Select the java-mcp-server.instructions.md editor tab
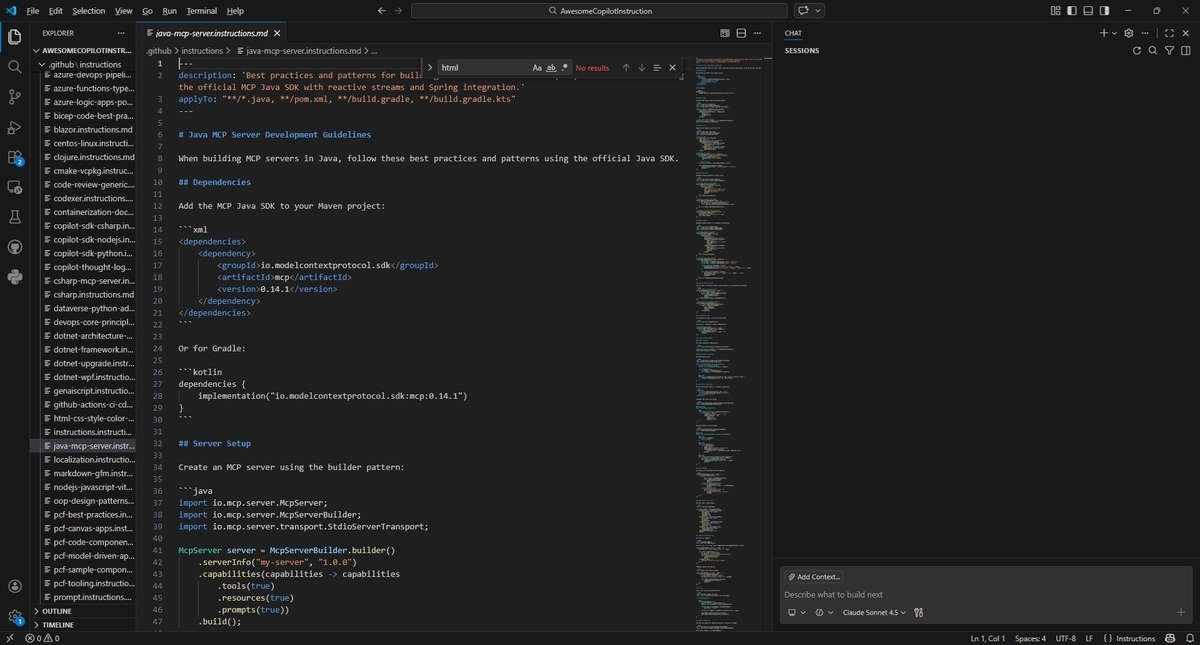1200x645 pixels. 213,33
